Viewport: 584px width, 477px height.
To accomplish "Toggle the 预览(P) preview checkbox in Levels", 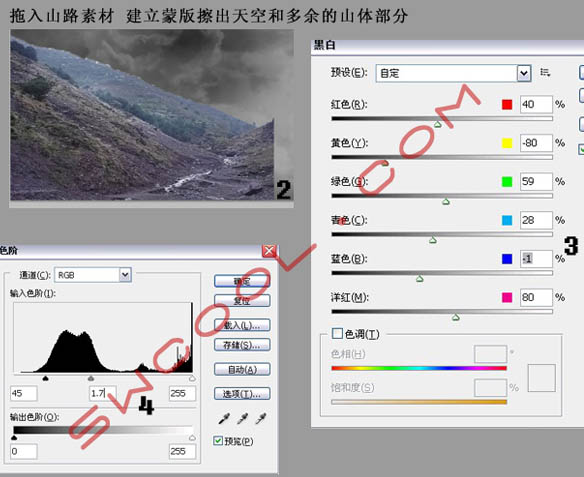I will (218, 441).
